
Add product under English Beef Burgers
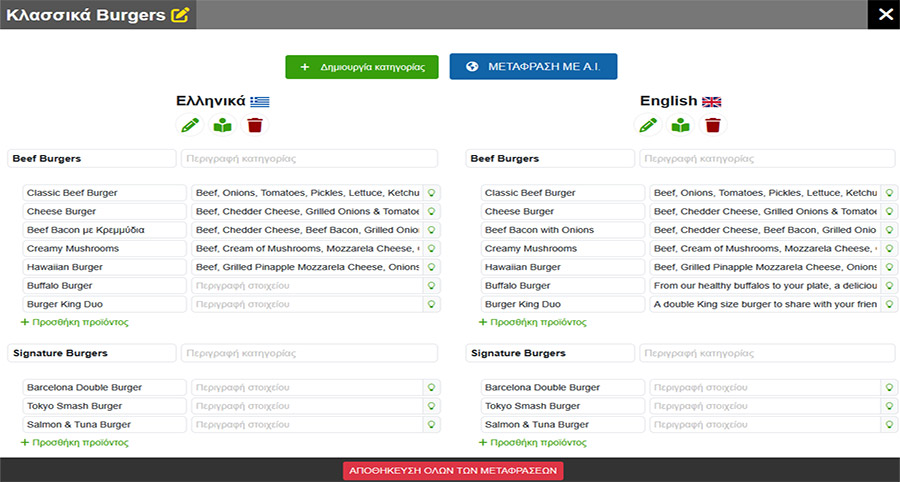[533, 322]
